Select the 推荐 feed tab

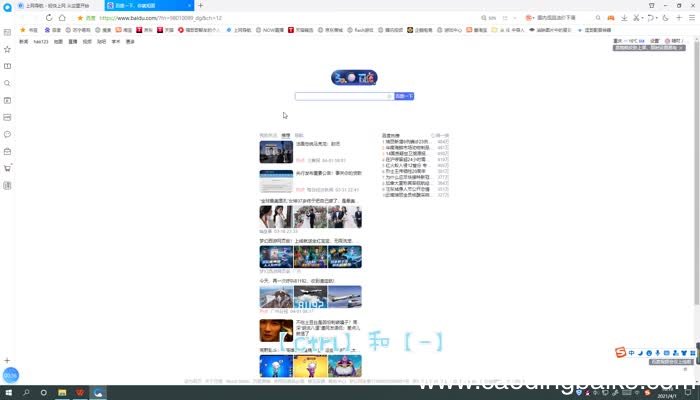(286, 135)
